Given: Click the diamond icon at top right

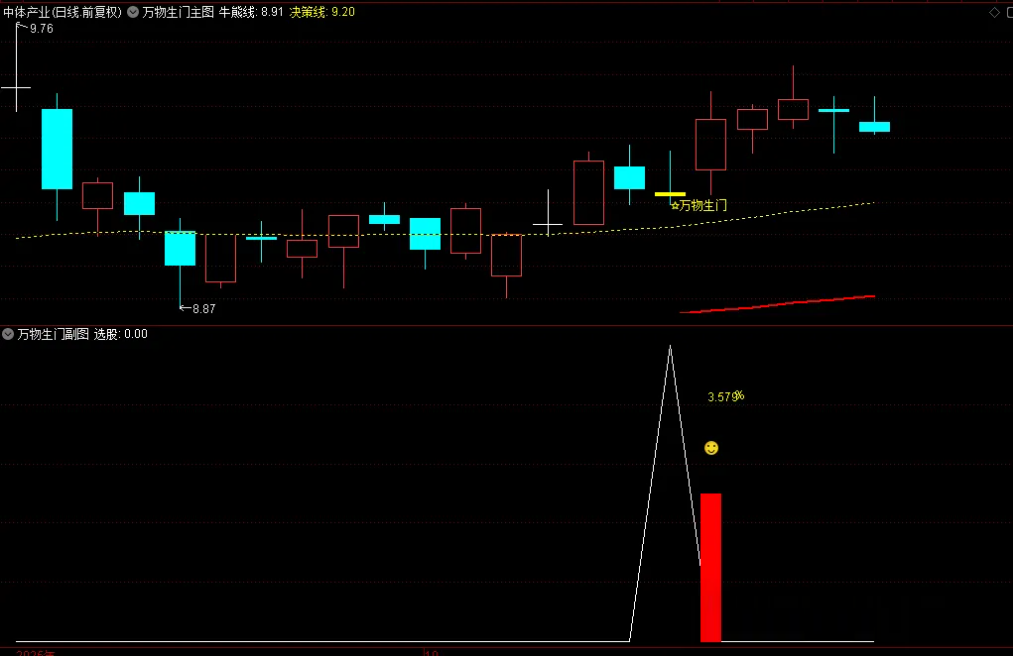Looking at the screenshot, I should (994, 13).
